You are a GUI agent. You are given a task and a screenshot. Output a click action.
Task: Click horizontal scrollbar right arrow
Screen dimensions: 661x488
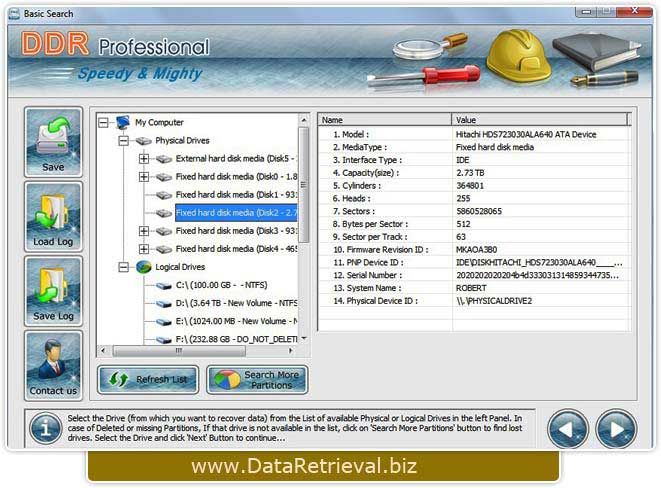(290, 351)
